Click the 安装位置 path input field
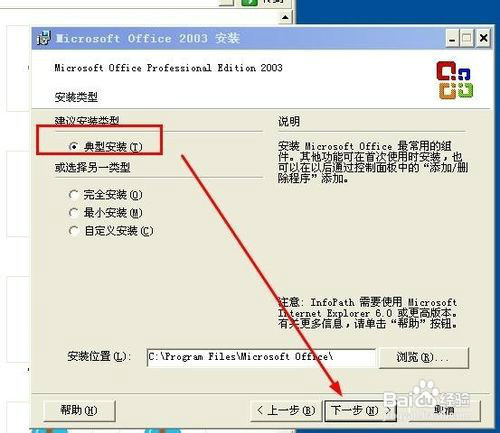The image size is (500, 433). [x=261, y=357]
